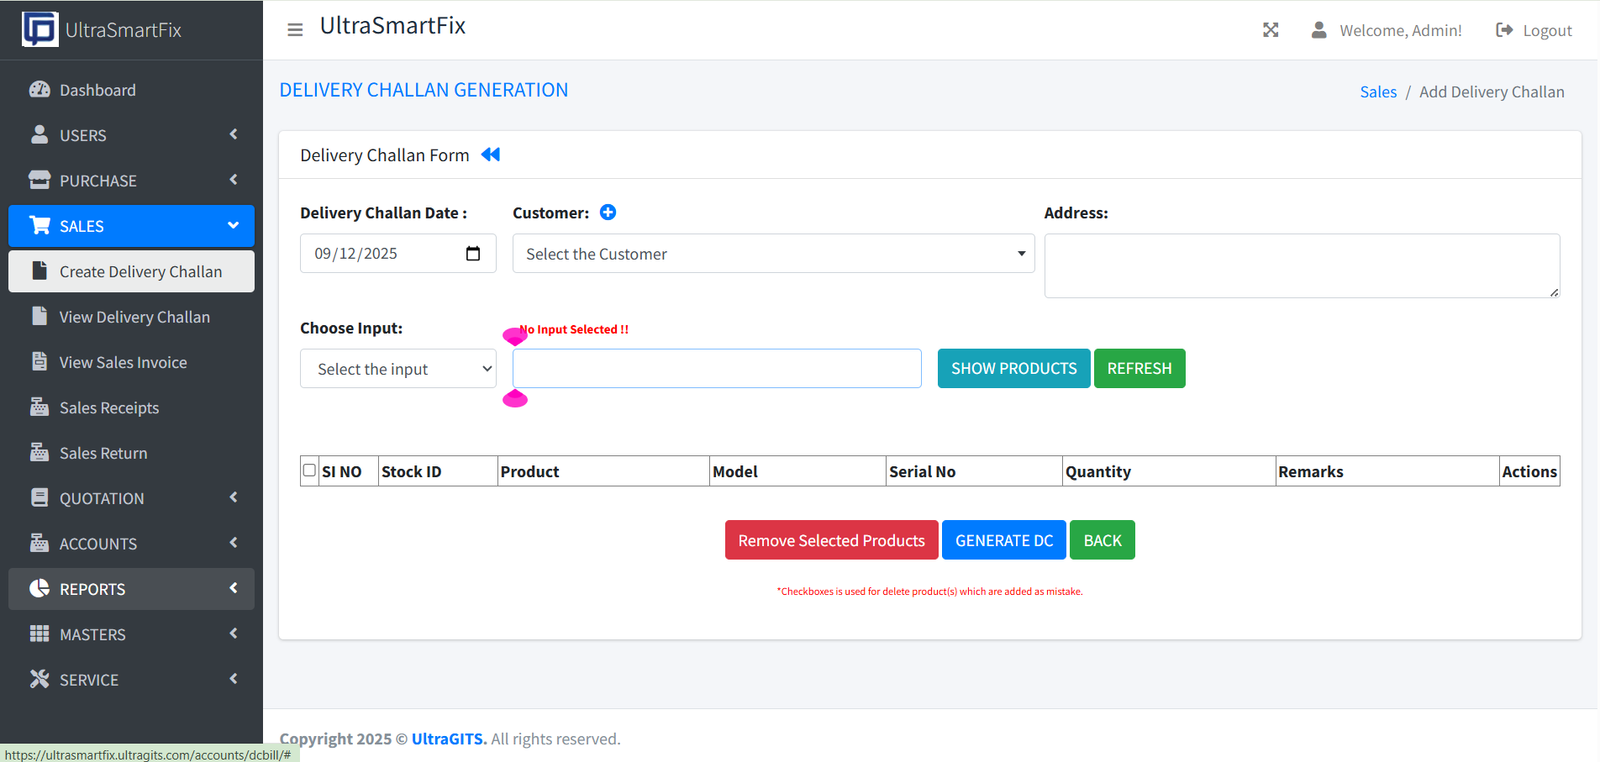The height and width of the screenshot is (762, 1600).
Task: Click the GENERATE DC button
Action: [x=1004, y=540]
